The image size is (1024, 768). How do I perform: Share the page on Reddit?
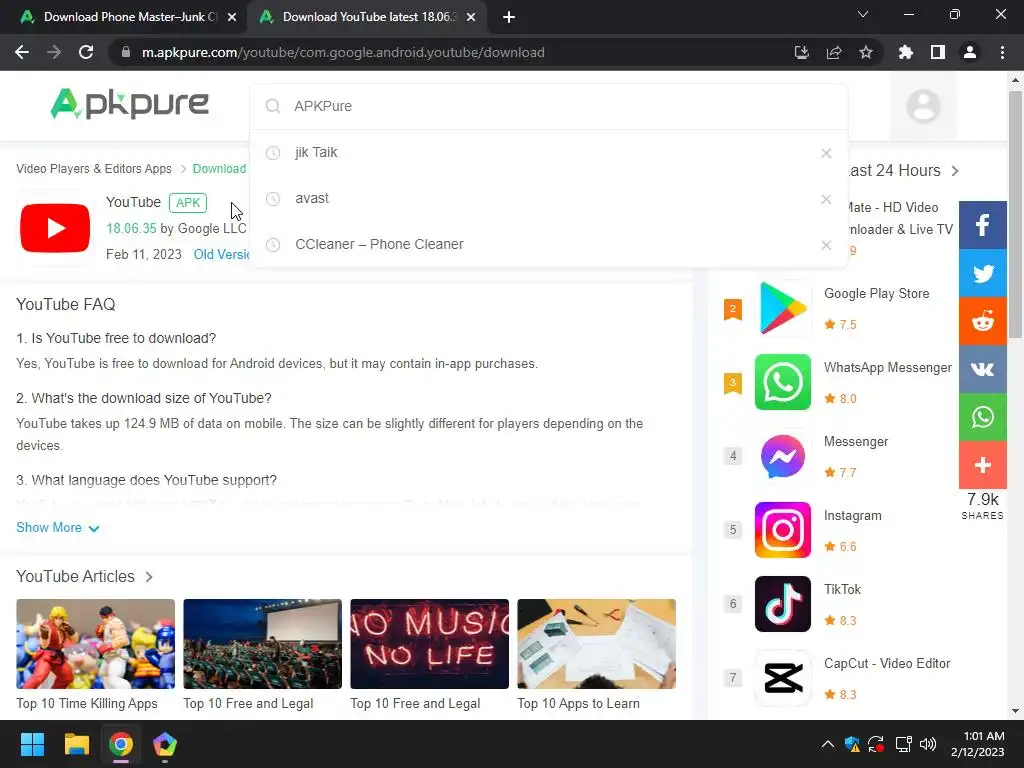click(x=982, y=321)
